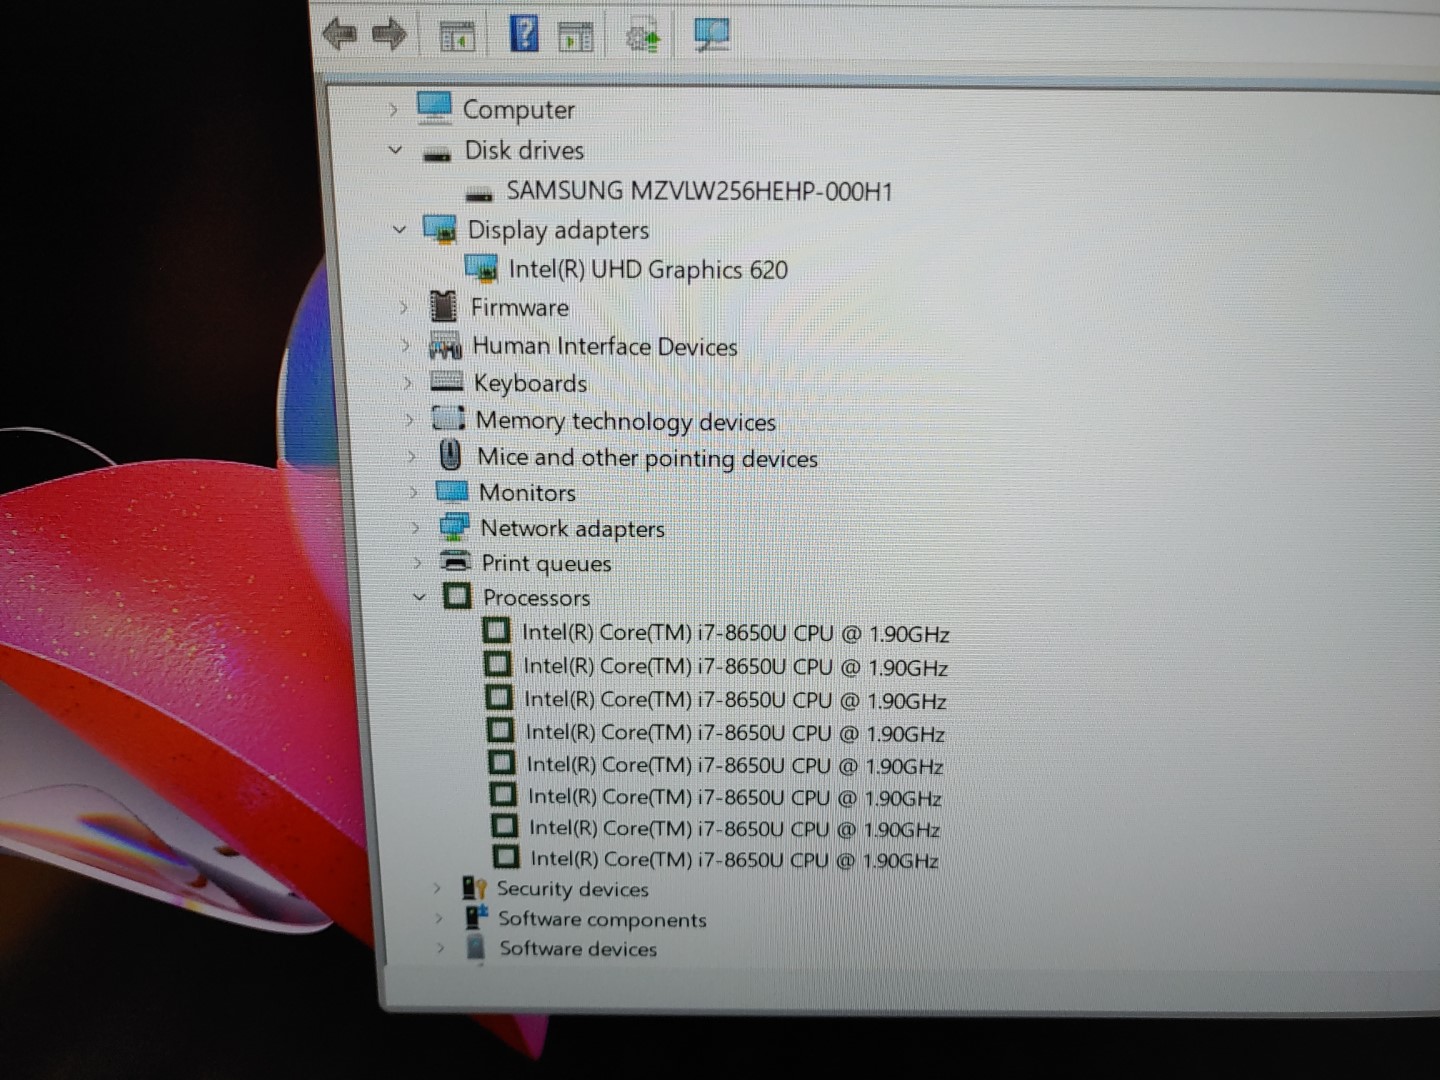The image size is (1440, 1080).
Task: Expand the Firmware node
Action: (x=405, y=308)
